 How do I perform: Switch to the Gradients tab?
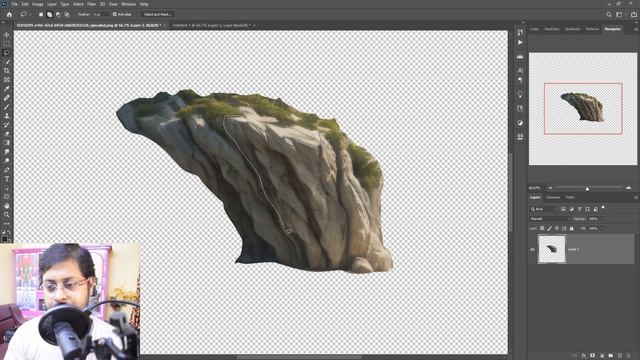[572, 29]
